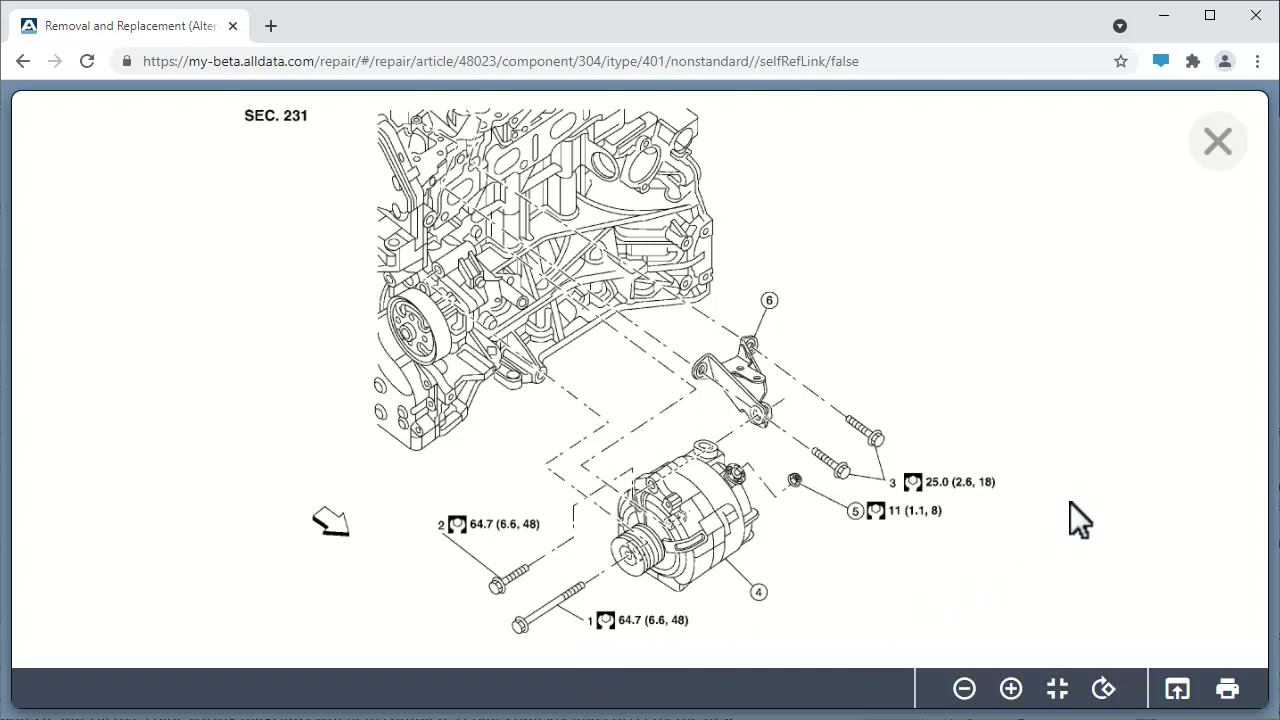Viewport: 1280px width, 720px height.
Task: Print the diagram
Action: click(1227, 689)
